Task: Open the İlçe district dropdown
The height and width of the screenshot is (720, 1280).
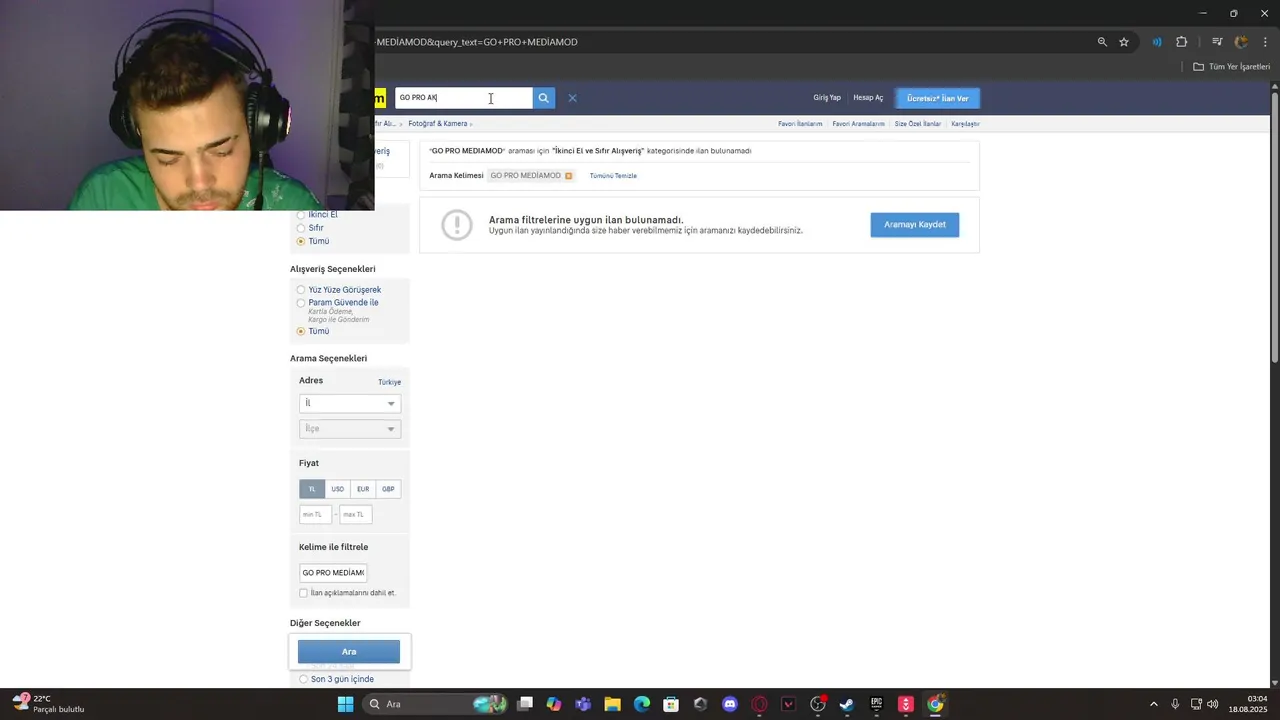Action: (350, 428)
